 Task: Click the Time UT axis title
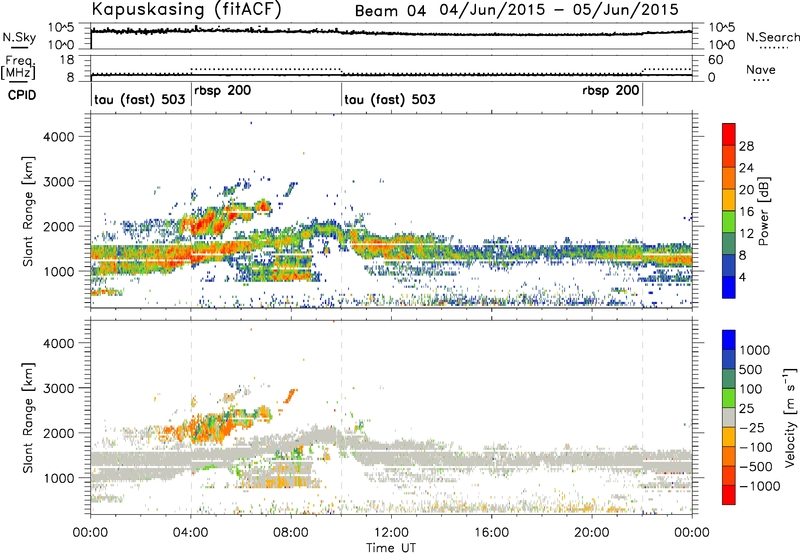point(391,548)
